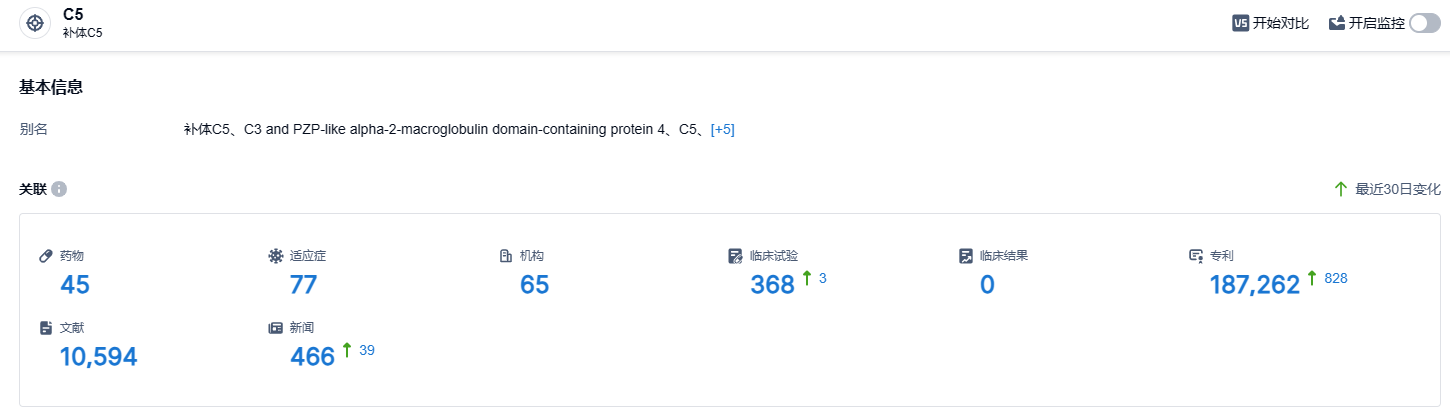Click the C5 target crosshair icon
1450x411 pixels.
coord(35,23)
